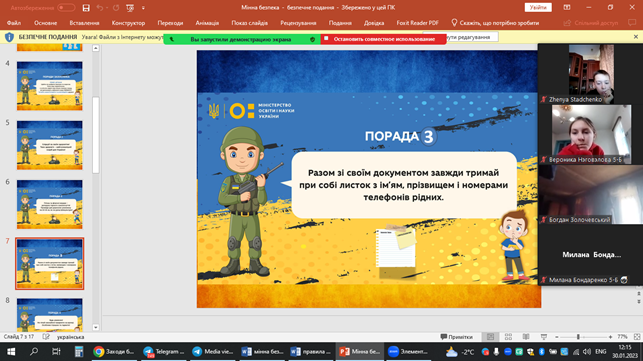Open Telegram from the taskbar
The height and width of the screenshot is (361, 643).
pos(164,352)
